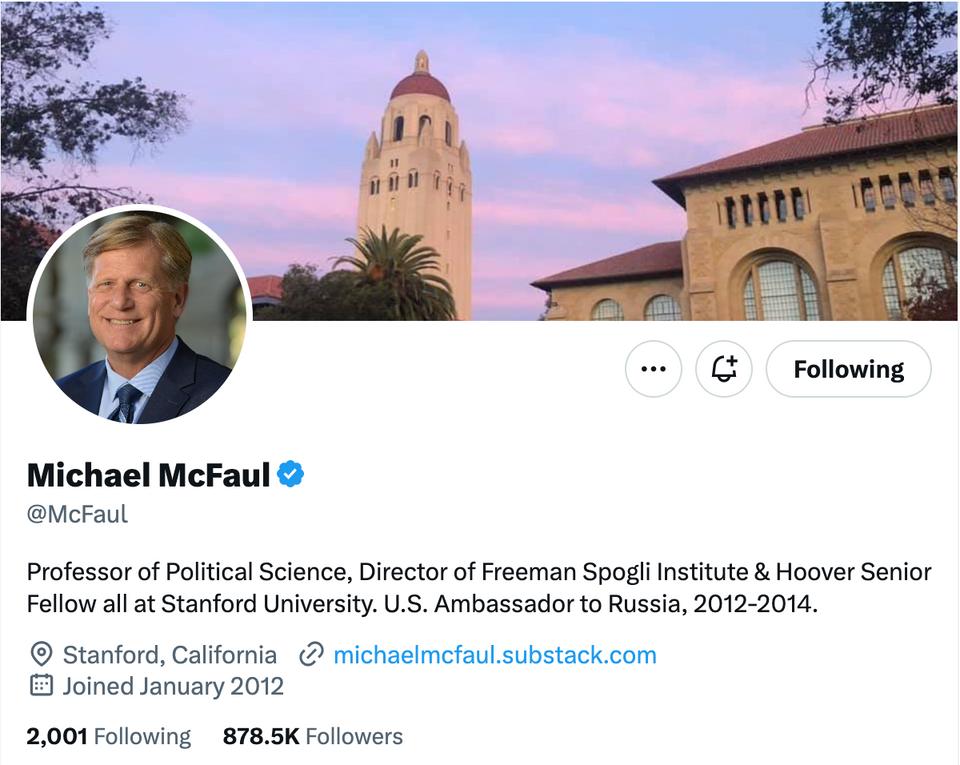Click the Joined January 2012 text
The height and width of the screenshot is (765, 960).
173,686
